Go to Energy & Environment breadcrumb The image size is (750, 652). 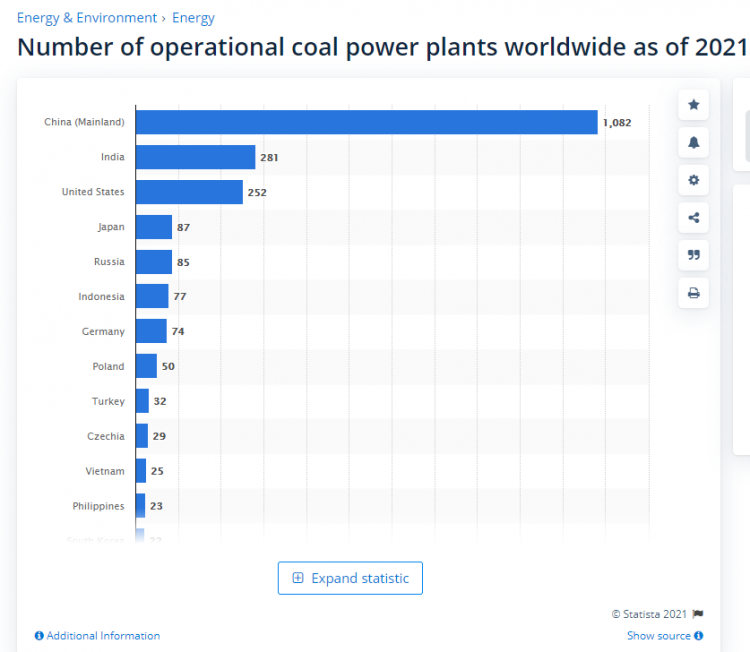pyautogui.click(x=87, y=18)
